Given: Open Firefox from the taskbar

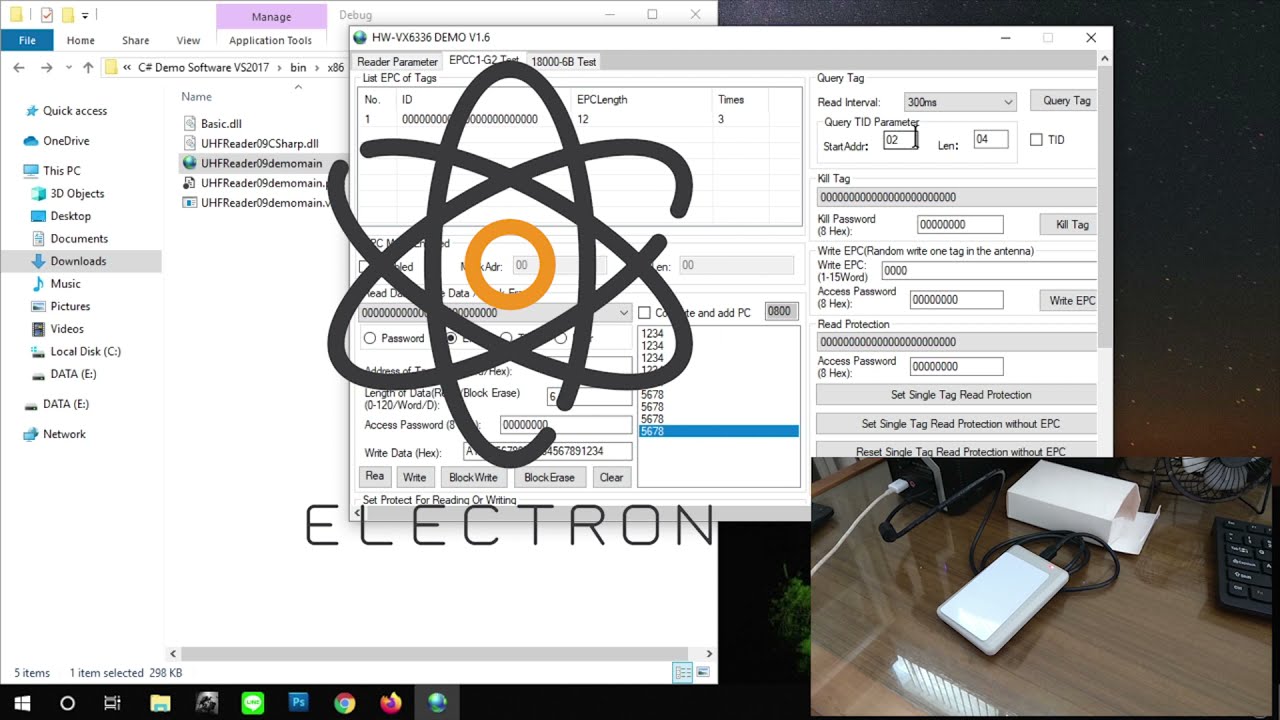Looking at the screenshot, I should [390, 703].
